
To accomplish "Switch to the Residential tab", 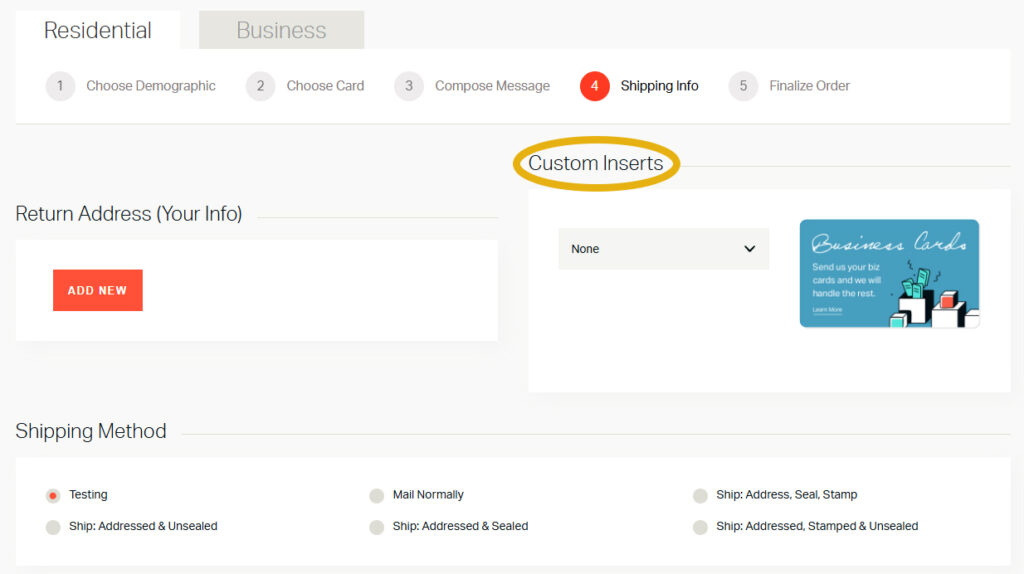I will [x=98, y=30].
